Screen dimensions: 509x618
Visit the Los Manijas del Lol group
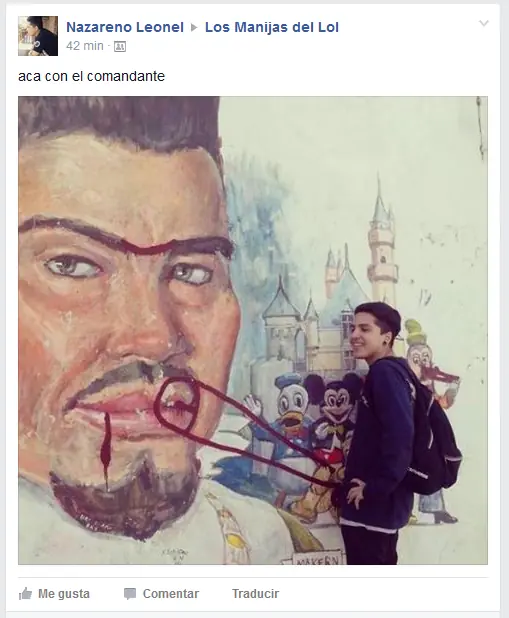272,27
